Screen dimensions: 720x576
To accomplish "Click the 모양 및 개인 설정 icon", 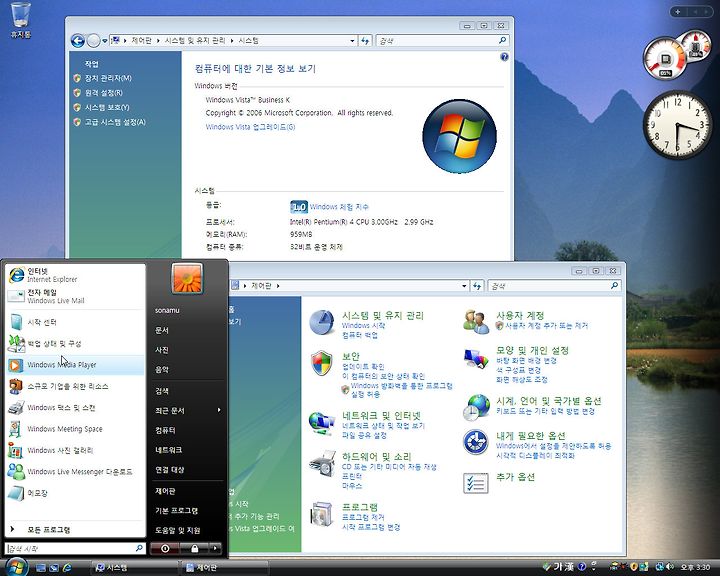I will pyautogui.click(x=476, y=358).
